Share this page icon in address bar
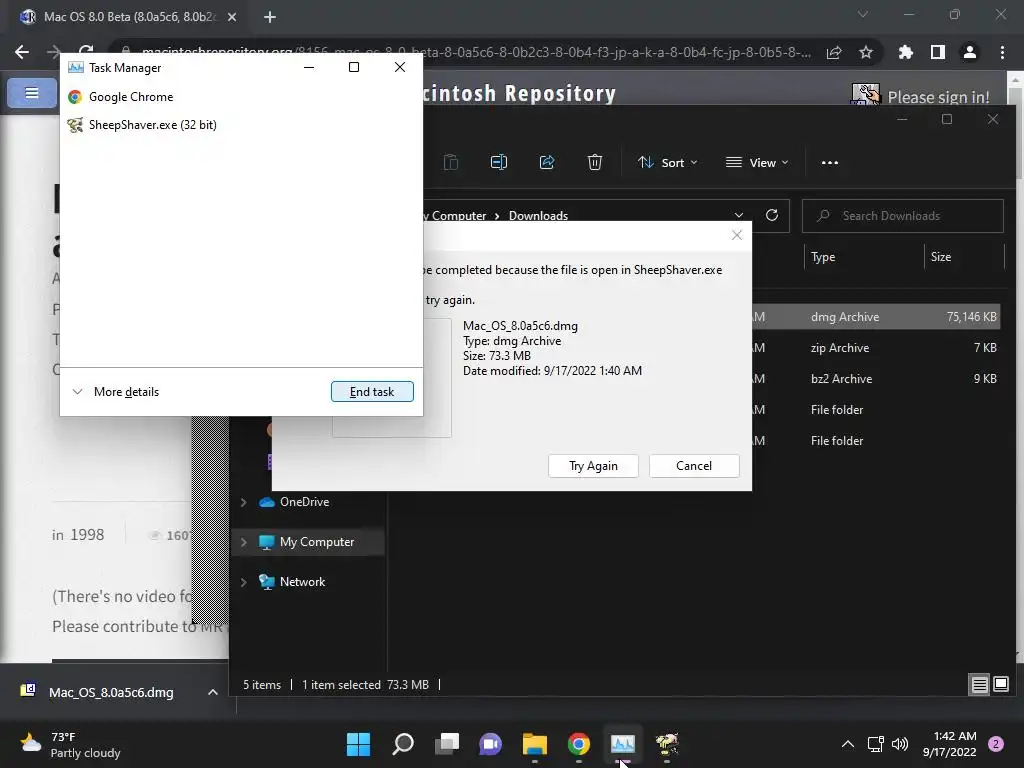This screenshot has height=768, width=1024. 834,52
